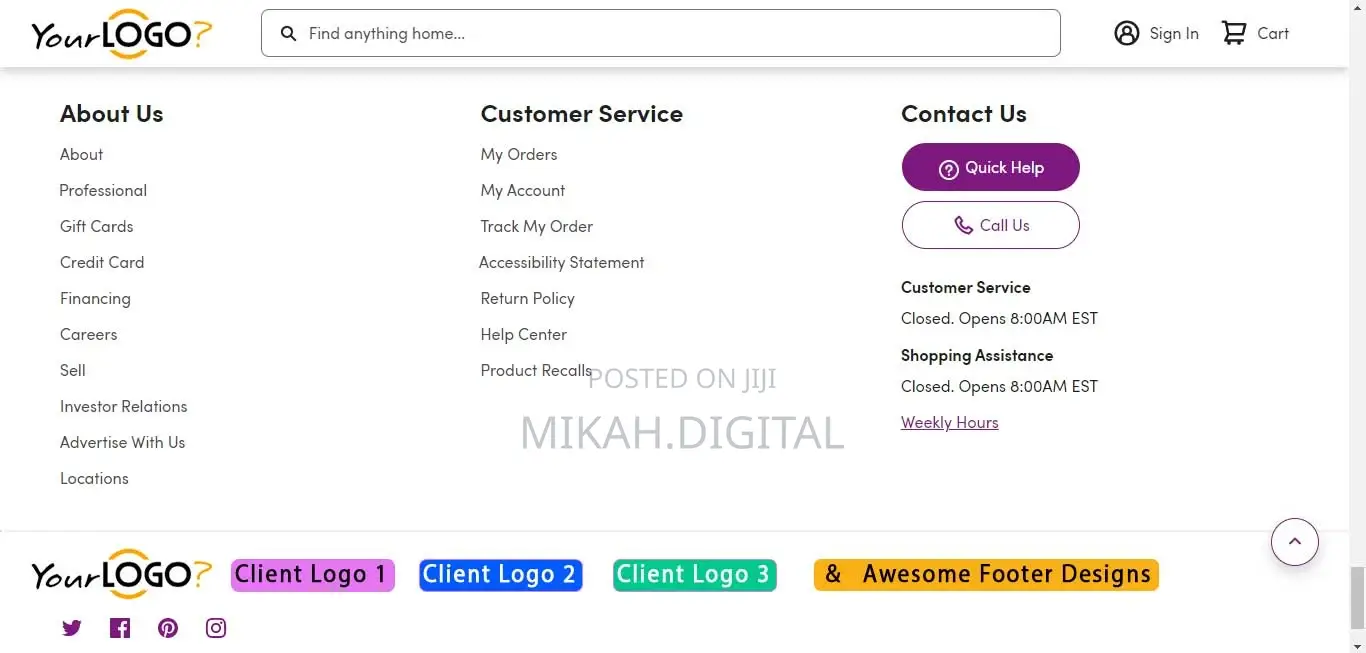1366x653 pixels.
Task: Open the shopping Cart icon
Action: pos(1235,32)
